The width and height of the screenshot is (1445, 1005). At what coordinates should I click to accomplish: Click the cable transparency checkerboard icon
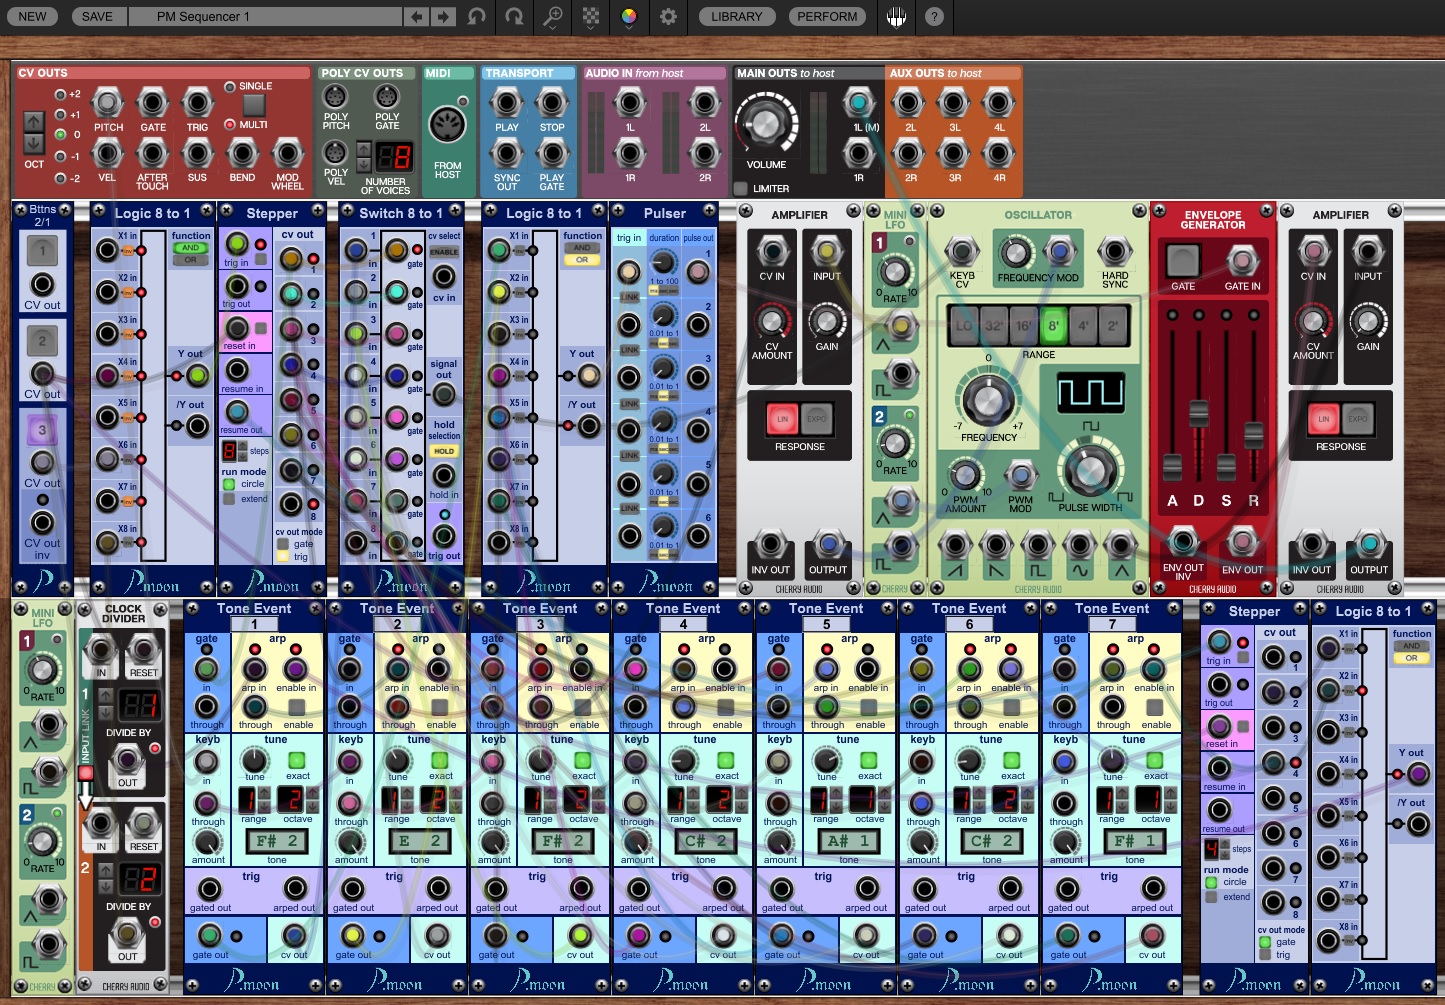(x=592, y=14)
